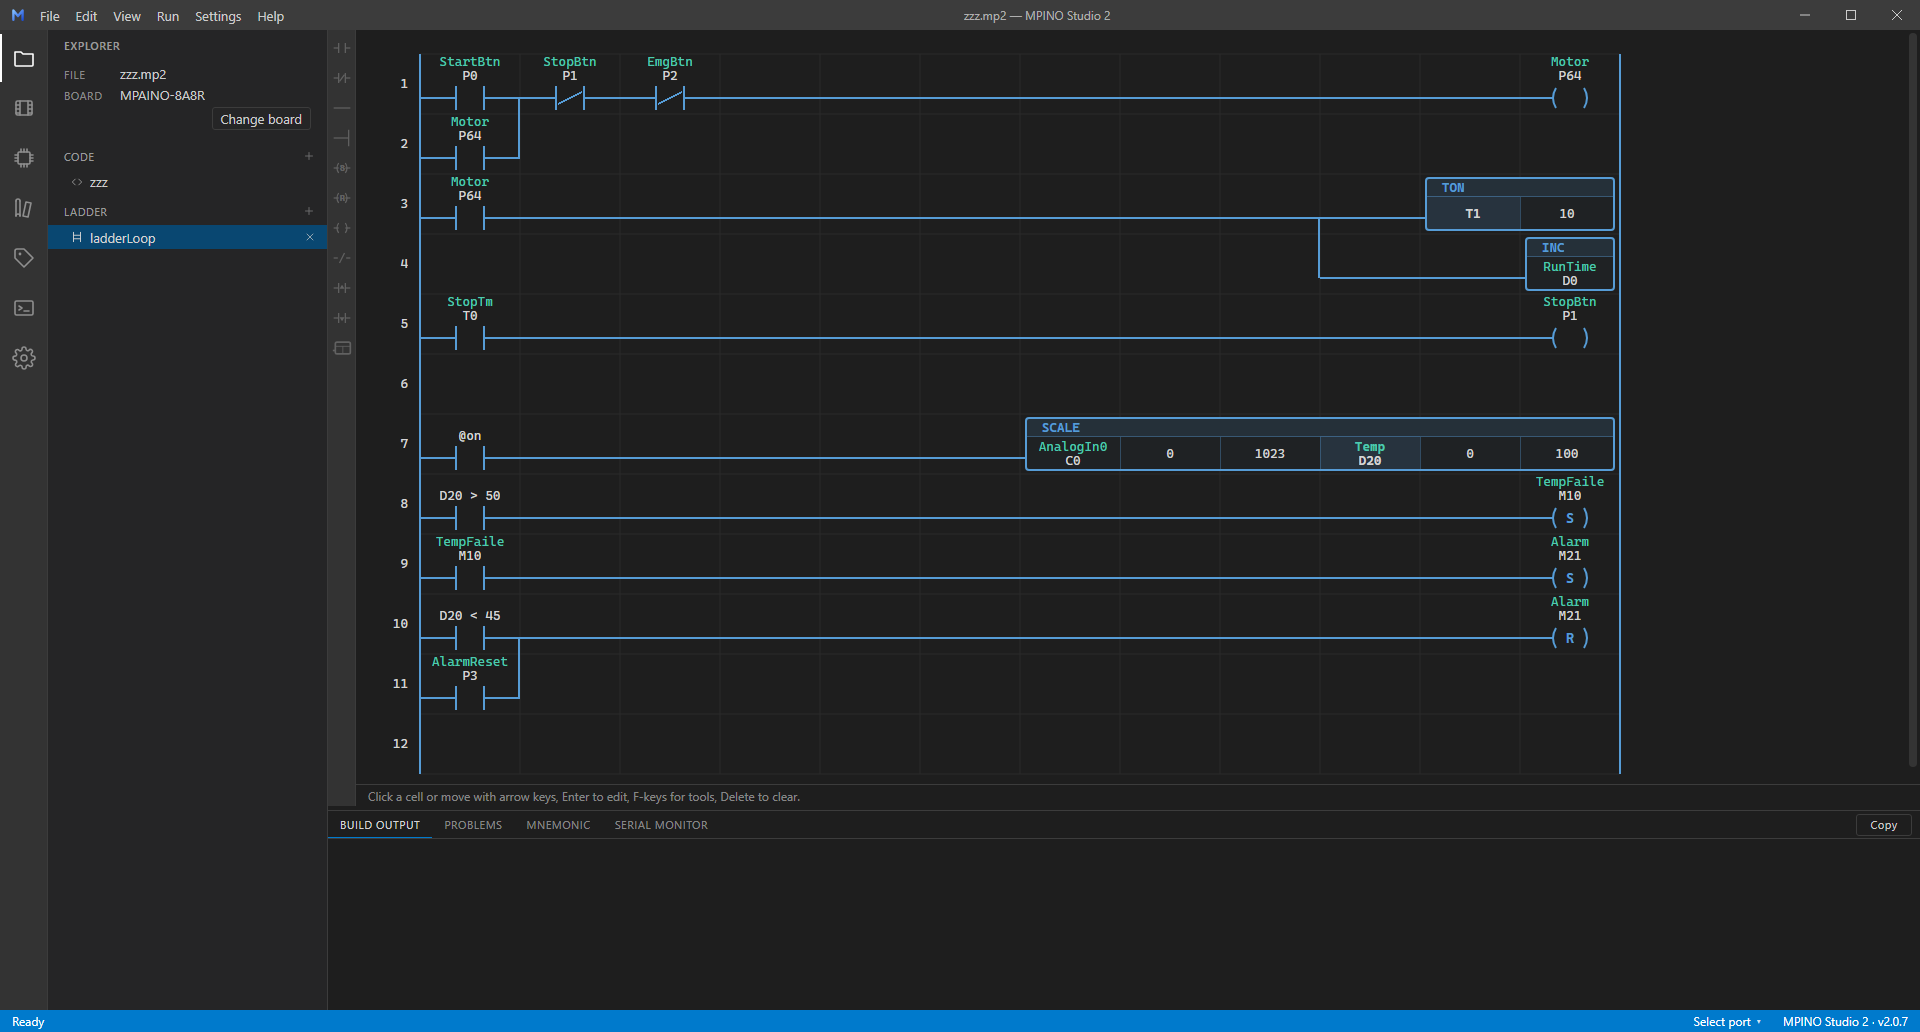
Task: Open the Explorer folder icon in the sidebar
Action: (24, 59)
